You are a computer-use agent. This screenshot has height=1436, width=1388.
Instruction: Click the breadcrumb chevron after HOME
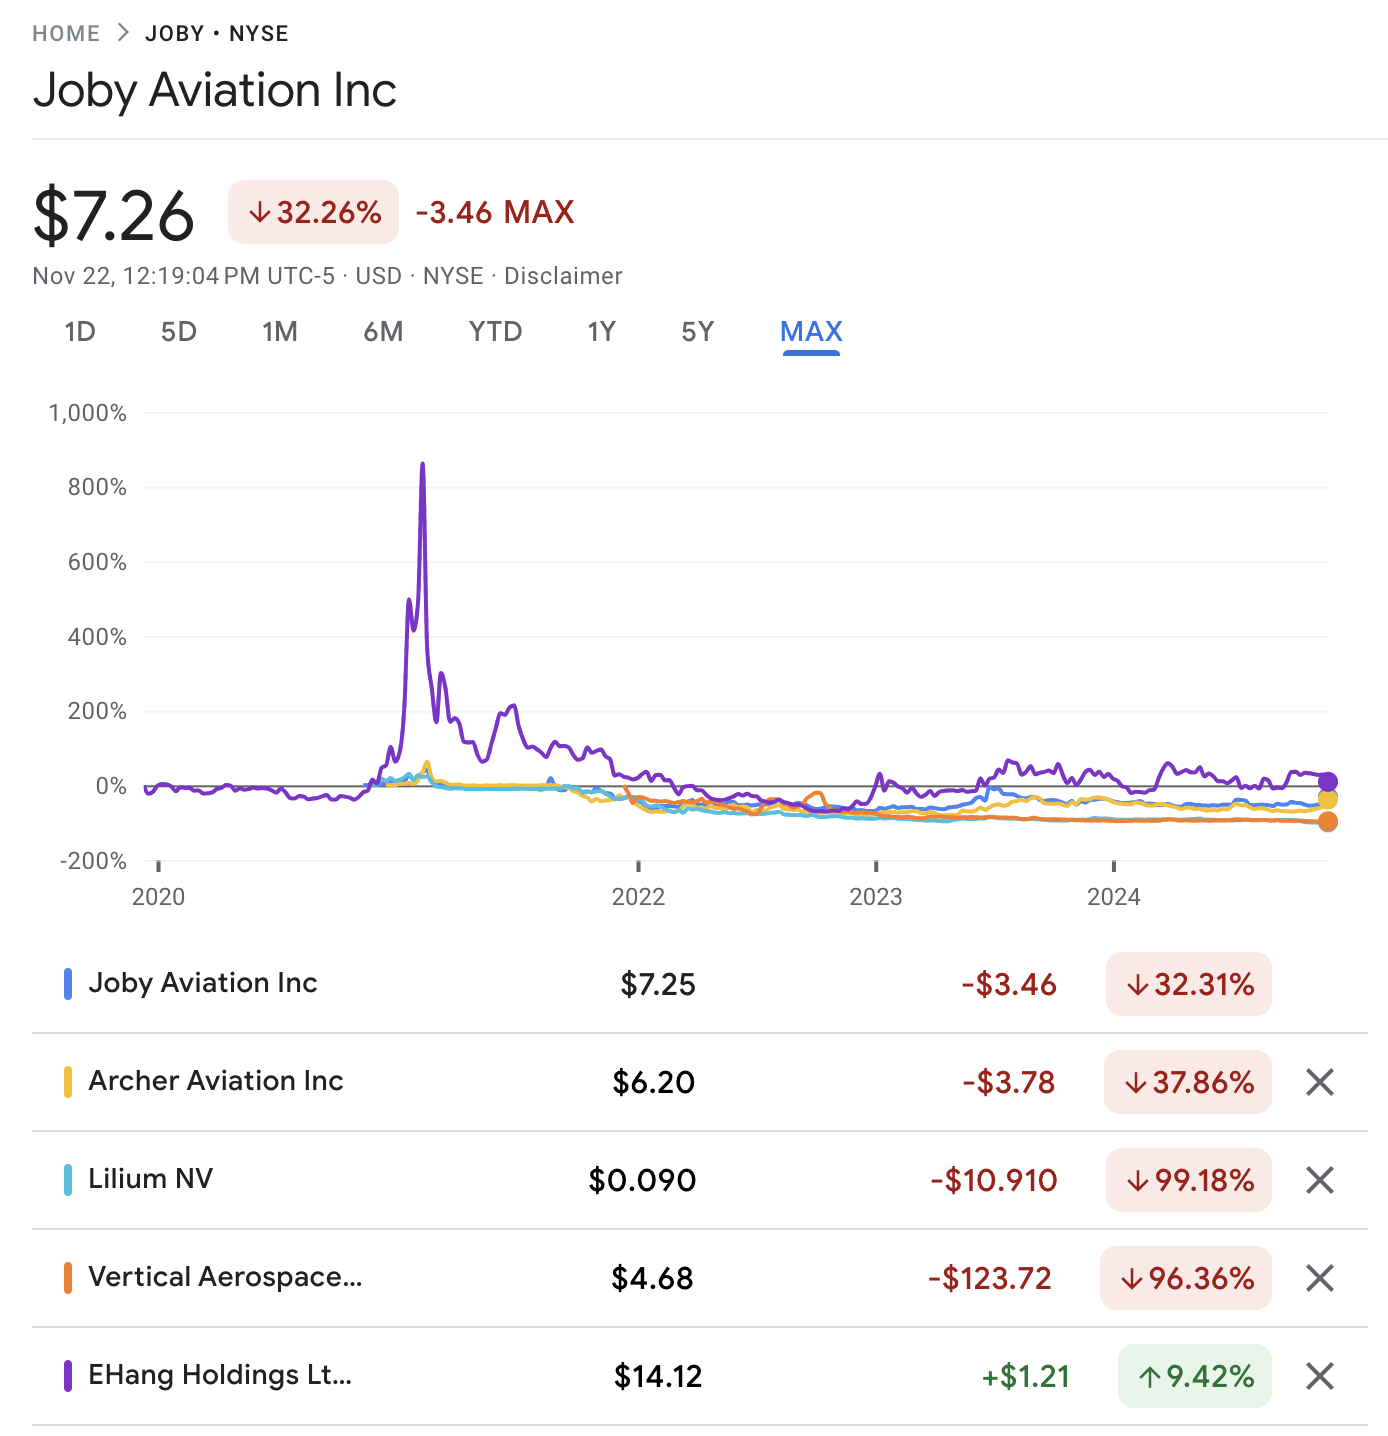point(123,33)
